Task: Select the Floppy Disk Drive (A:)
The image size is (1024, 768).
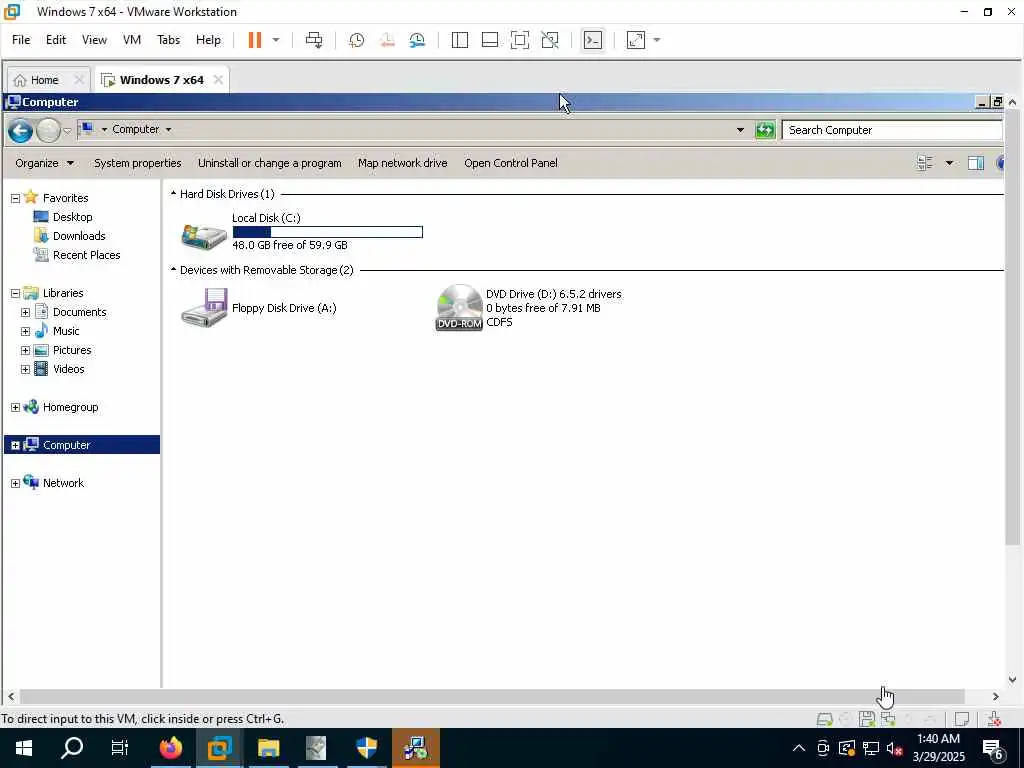Action: tap(259, 308)
